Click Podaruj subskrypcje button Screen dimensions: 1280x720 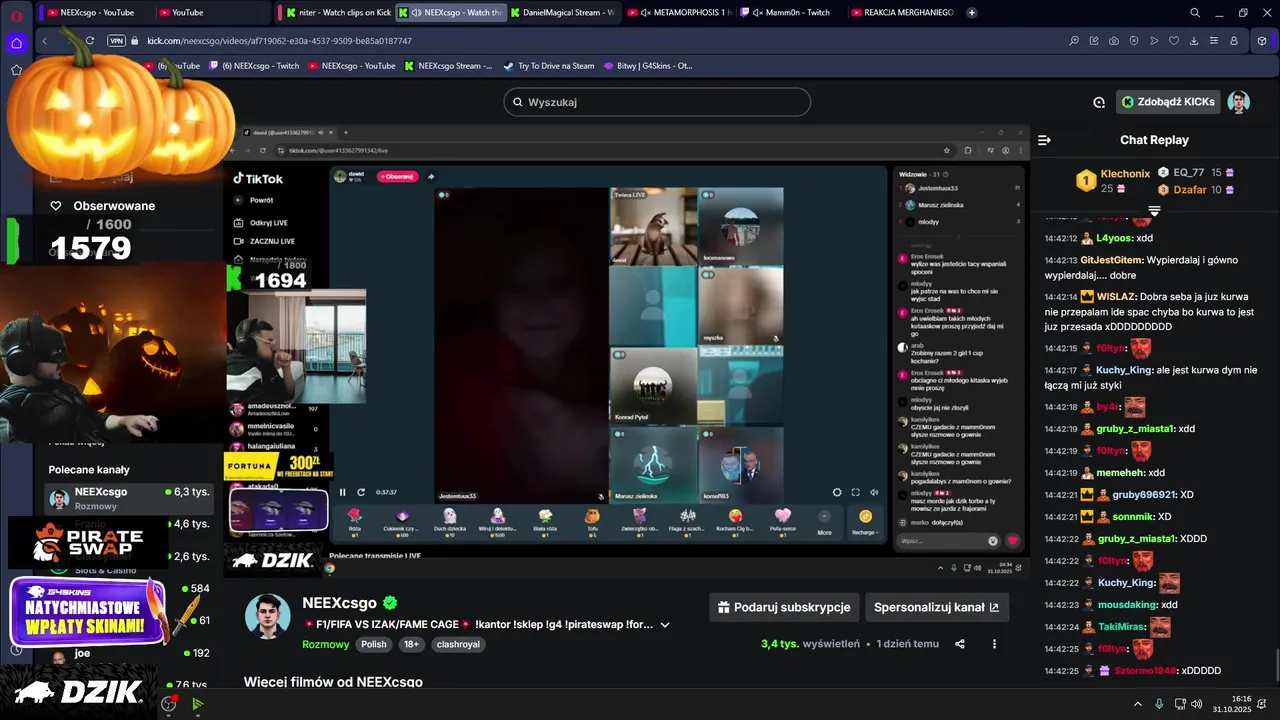pyautogui.click(x=785, y=607)
